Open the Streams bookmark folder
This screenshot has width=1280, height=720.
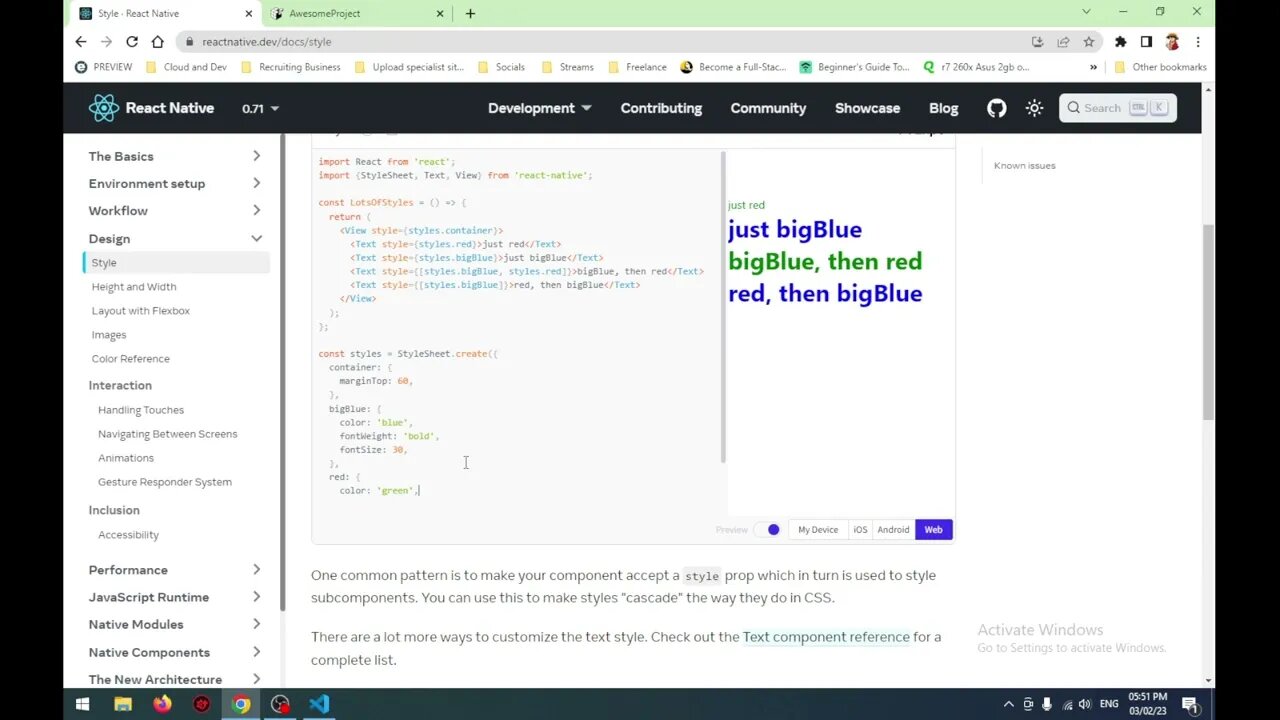[x=567, y=67]
